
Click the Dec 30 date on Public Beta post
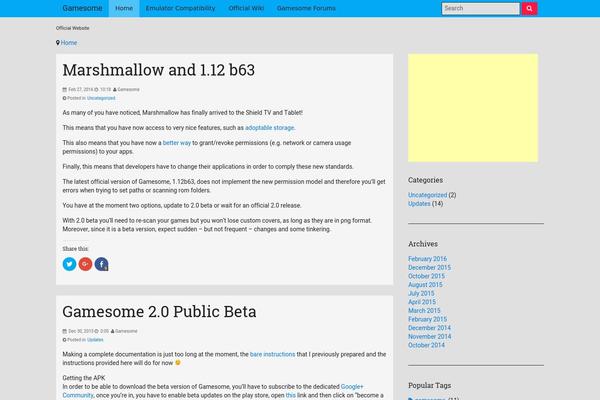click(x=81, y=331)
